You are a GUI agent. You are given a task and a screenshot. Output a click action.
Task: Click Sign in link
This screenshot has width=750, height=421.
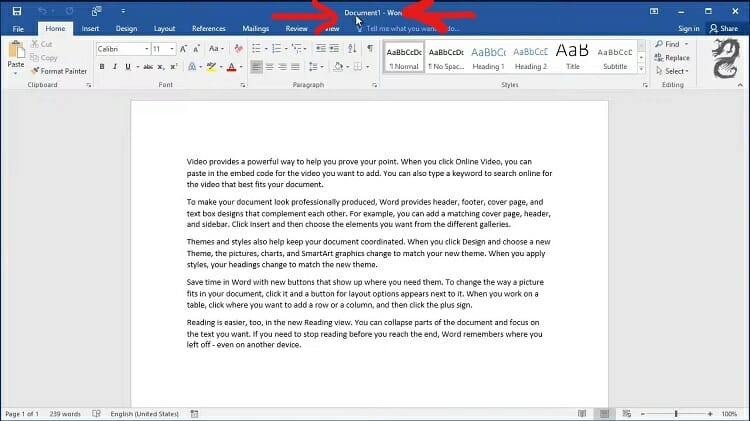click(688, 29)
